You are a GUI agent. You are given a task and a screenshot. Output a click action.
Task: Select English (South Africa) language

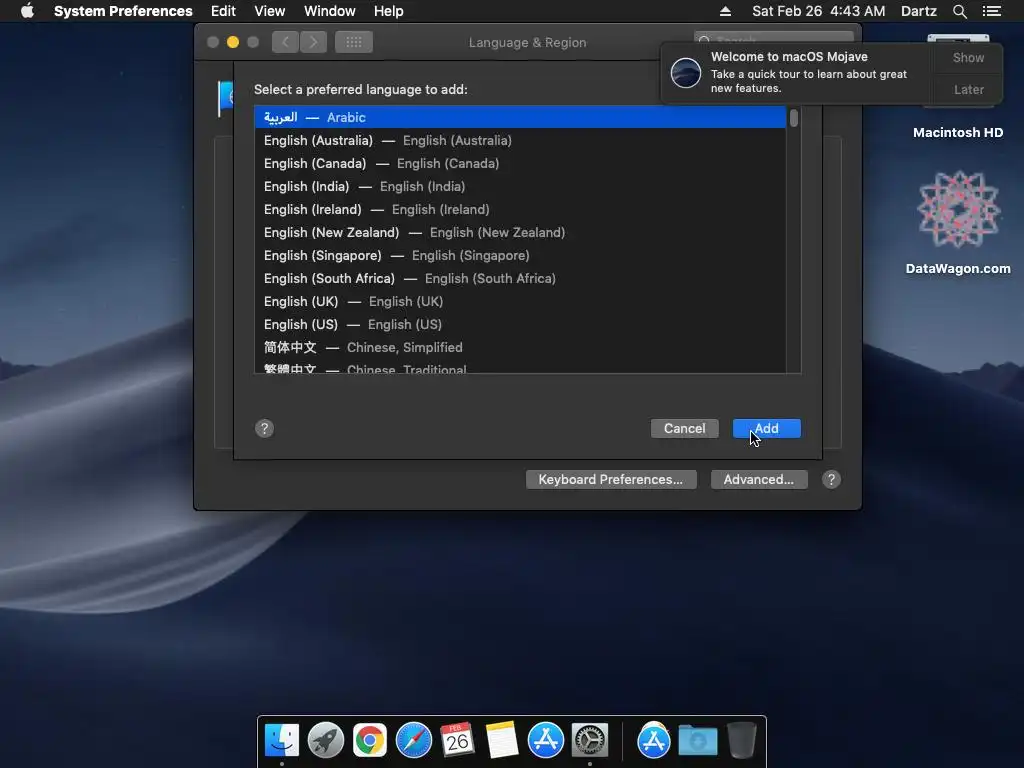click(520, 278)
